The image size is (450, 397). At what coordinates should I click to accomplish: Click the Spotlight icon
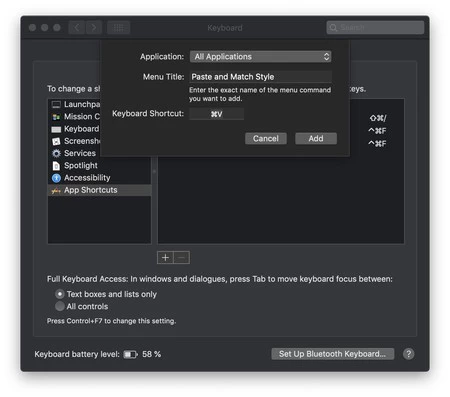coord(56,166)
